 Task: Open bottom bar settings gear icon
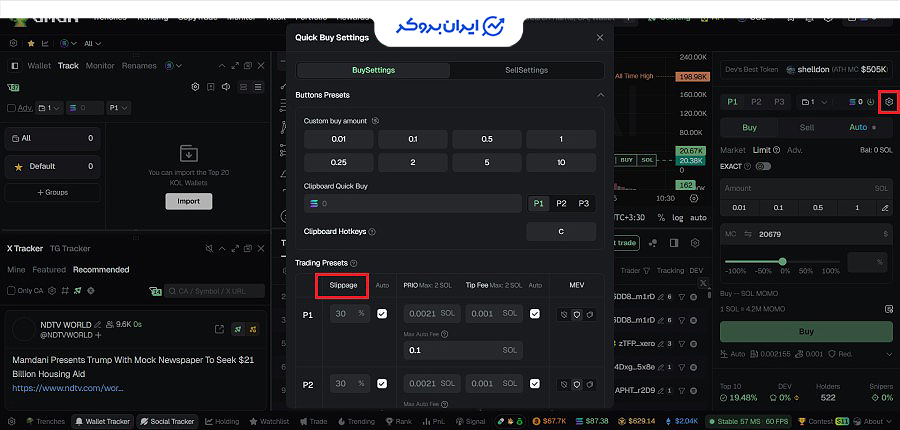[x=11, y=421]
